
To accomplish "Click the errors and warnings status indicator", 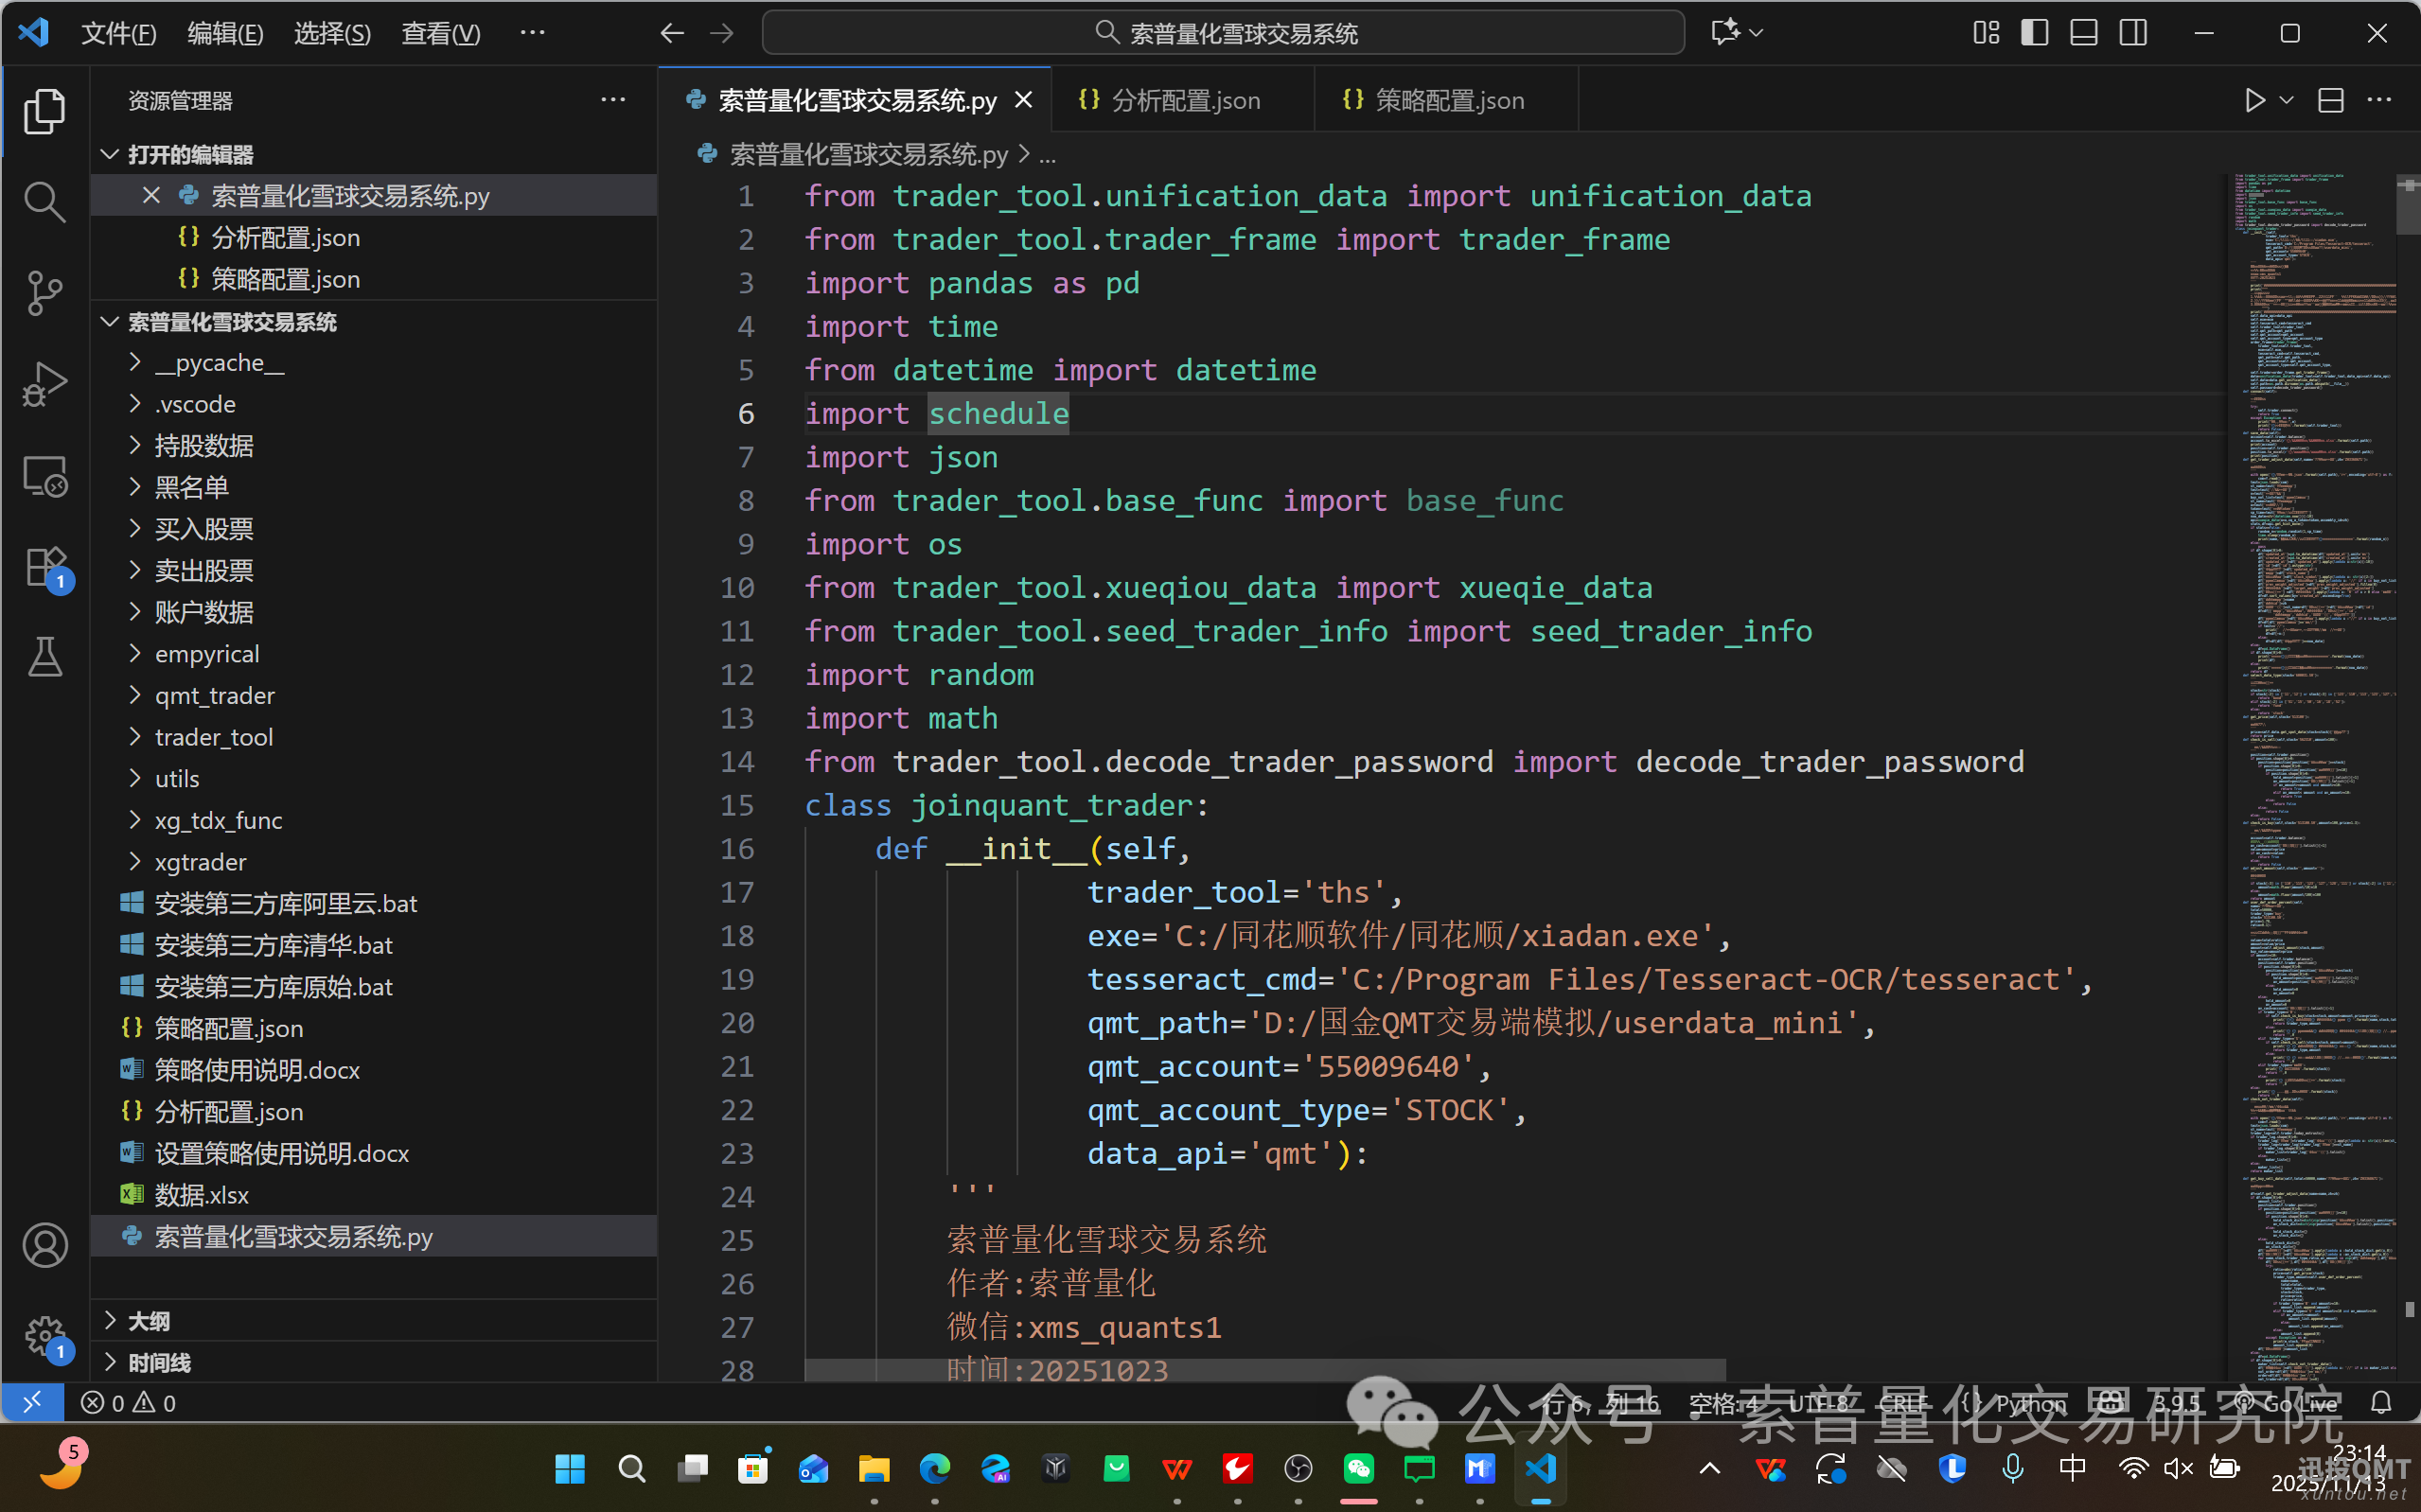I will tap(129, 1403).
